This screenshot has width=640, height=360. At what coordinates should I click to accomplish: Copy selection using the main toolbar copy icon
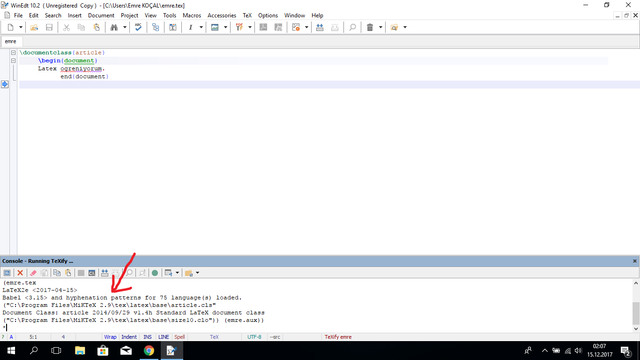(x=81, y=27)
